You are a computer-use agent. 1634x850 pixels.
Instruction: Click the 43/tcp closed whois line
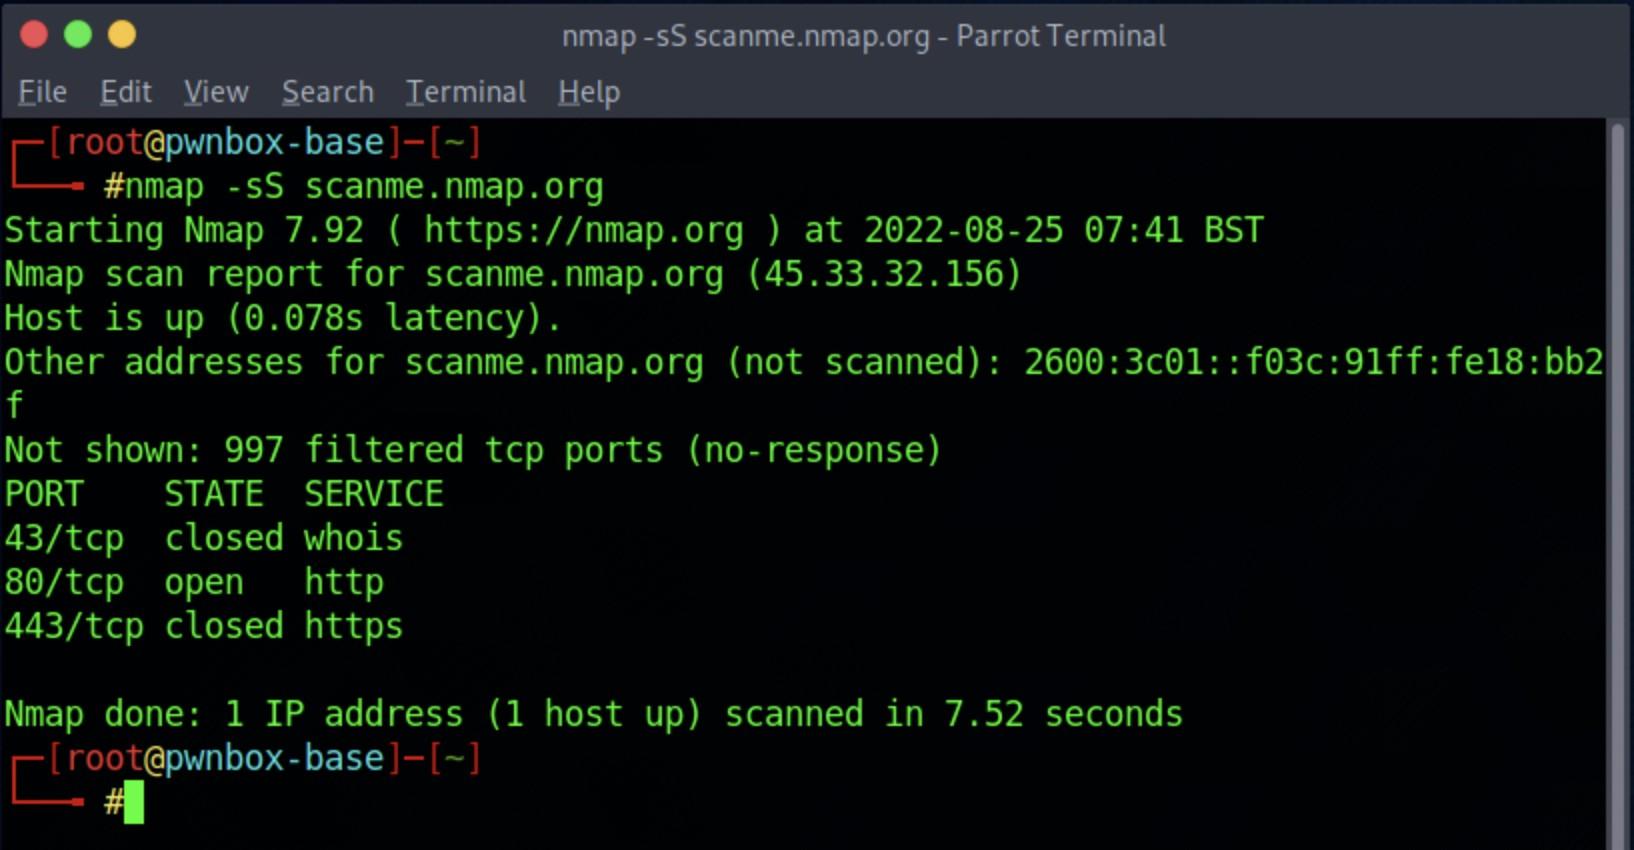coord(204,538)
